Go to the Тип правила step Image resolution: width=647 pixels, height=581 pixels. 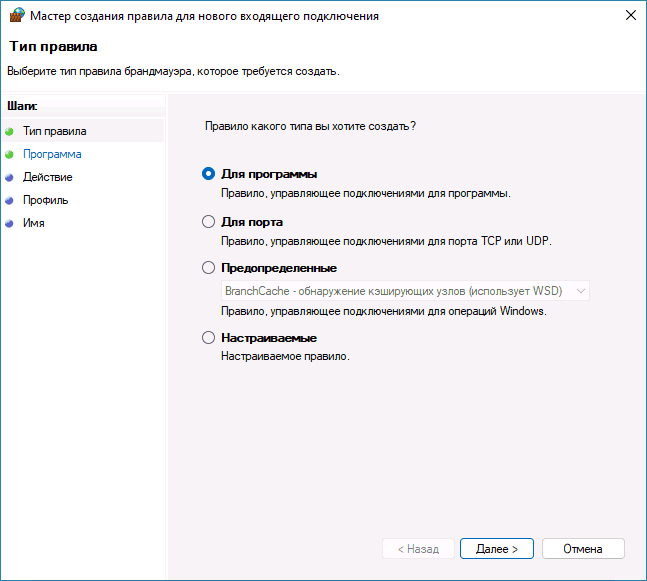55,131
